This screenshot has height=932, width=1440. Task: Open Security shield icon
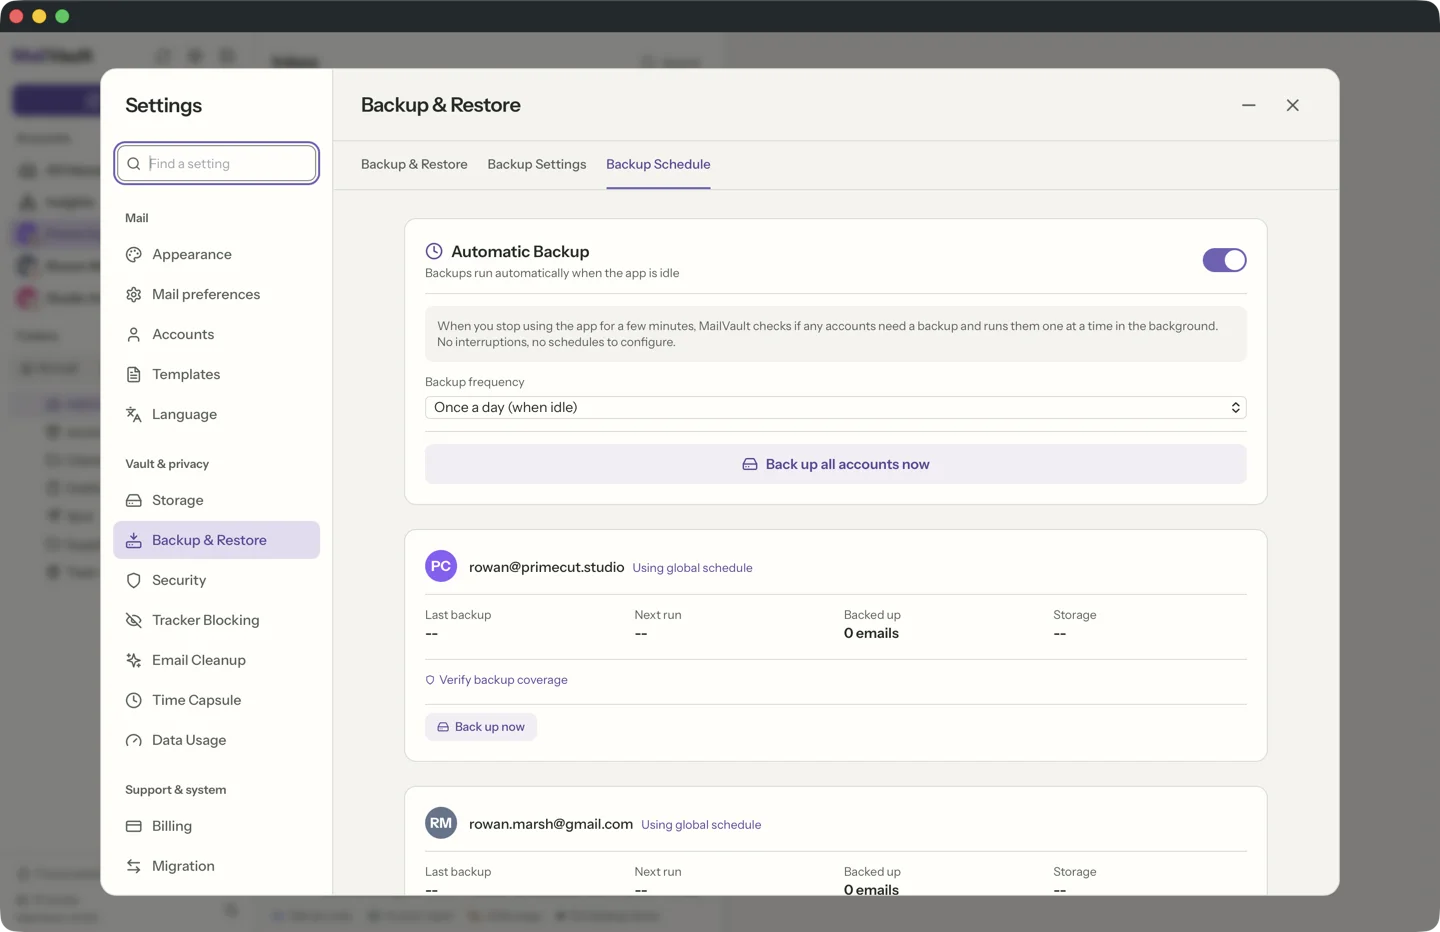(134, 580)
